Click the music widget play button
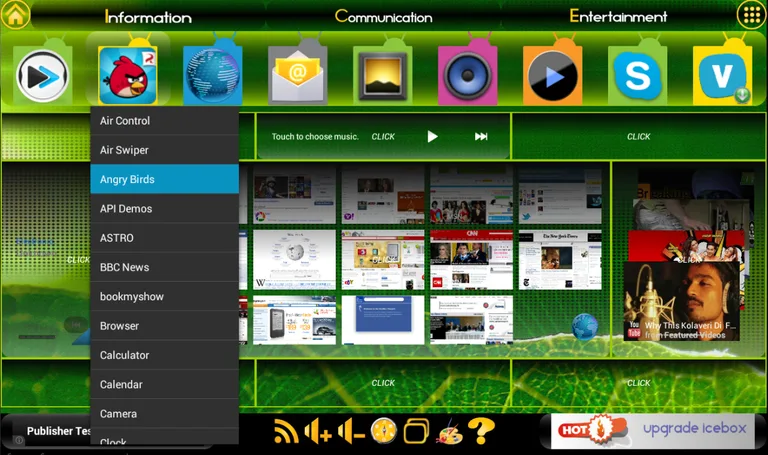This screenshot has height=455, width=768. pos(432,137)
